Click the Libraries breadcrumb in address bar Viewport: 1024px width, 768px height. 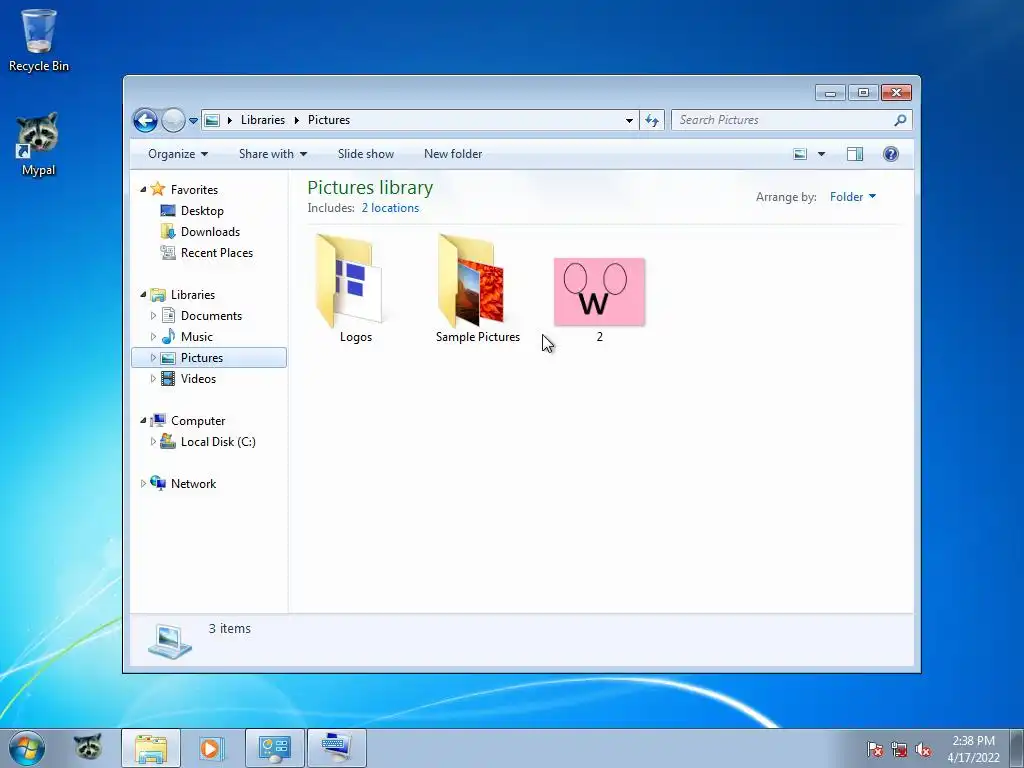[x=263, y=120]
